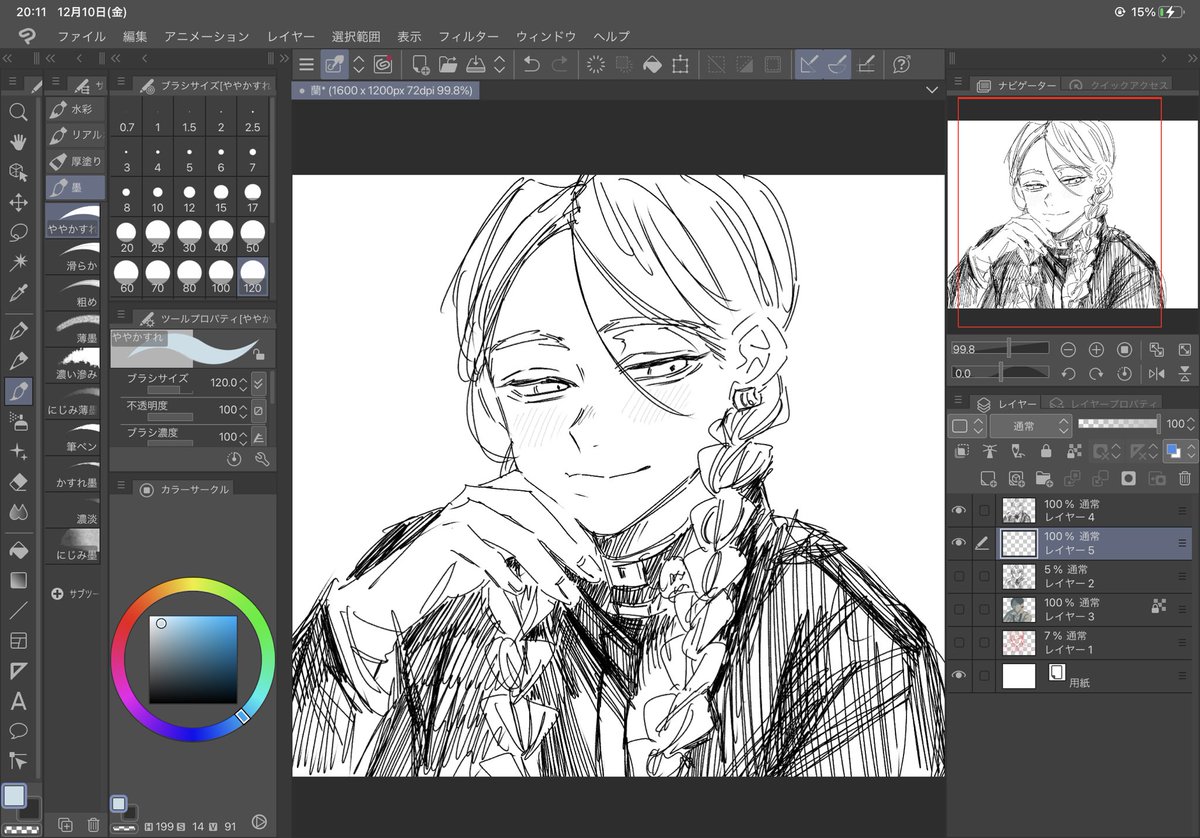Screen dimensions: 1200x838
Task: Click the New layer folder icon
Action: coord(1045,479)
